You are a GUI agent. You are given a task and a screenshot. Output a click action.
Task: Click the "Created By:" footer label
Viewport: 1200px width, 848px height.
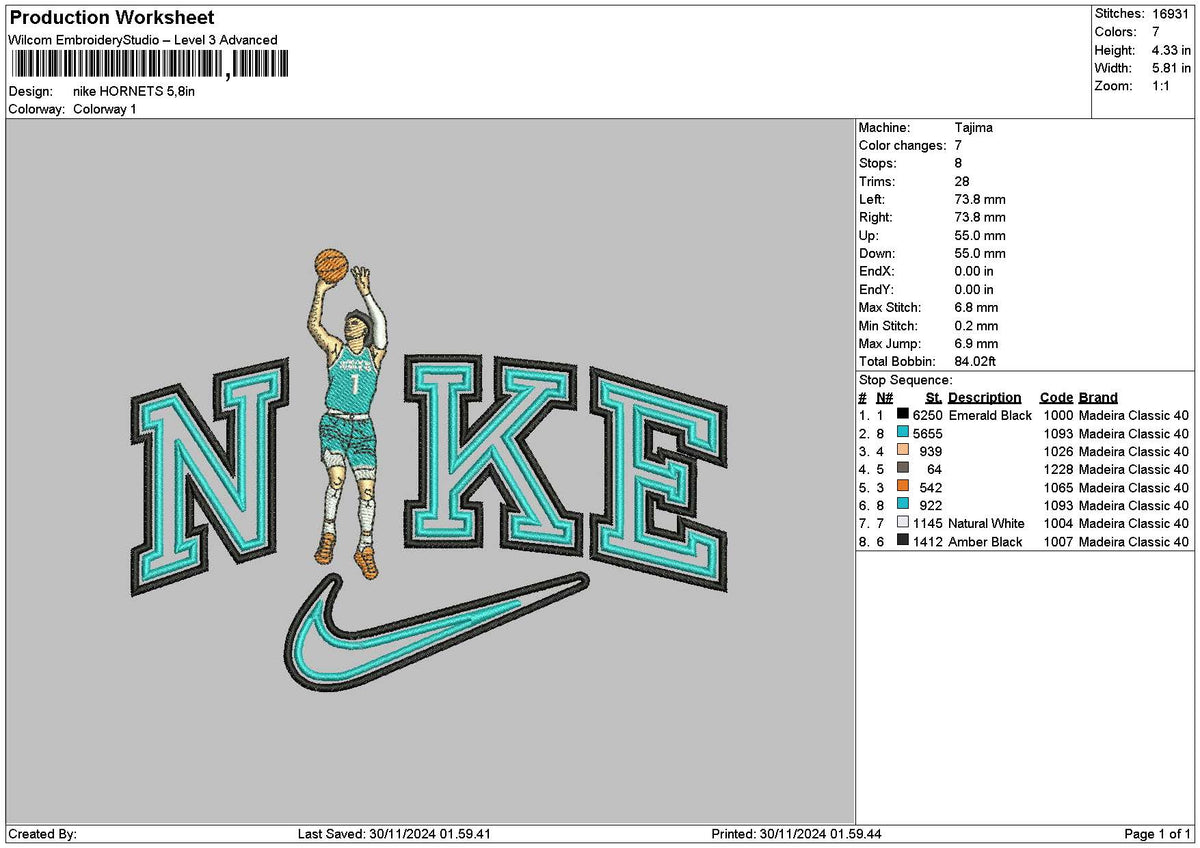42,834
